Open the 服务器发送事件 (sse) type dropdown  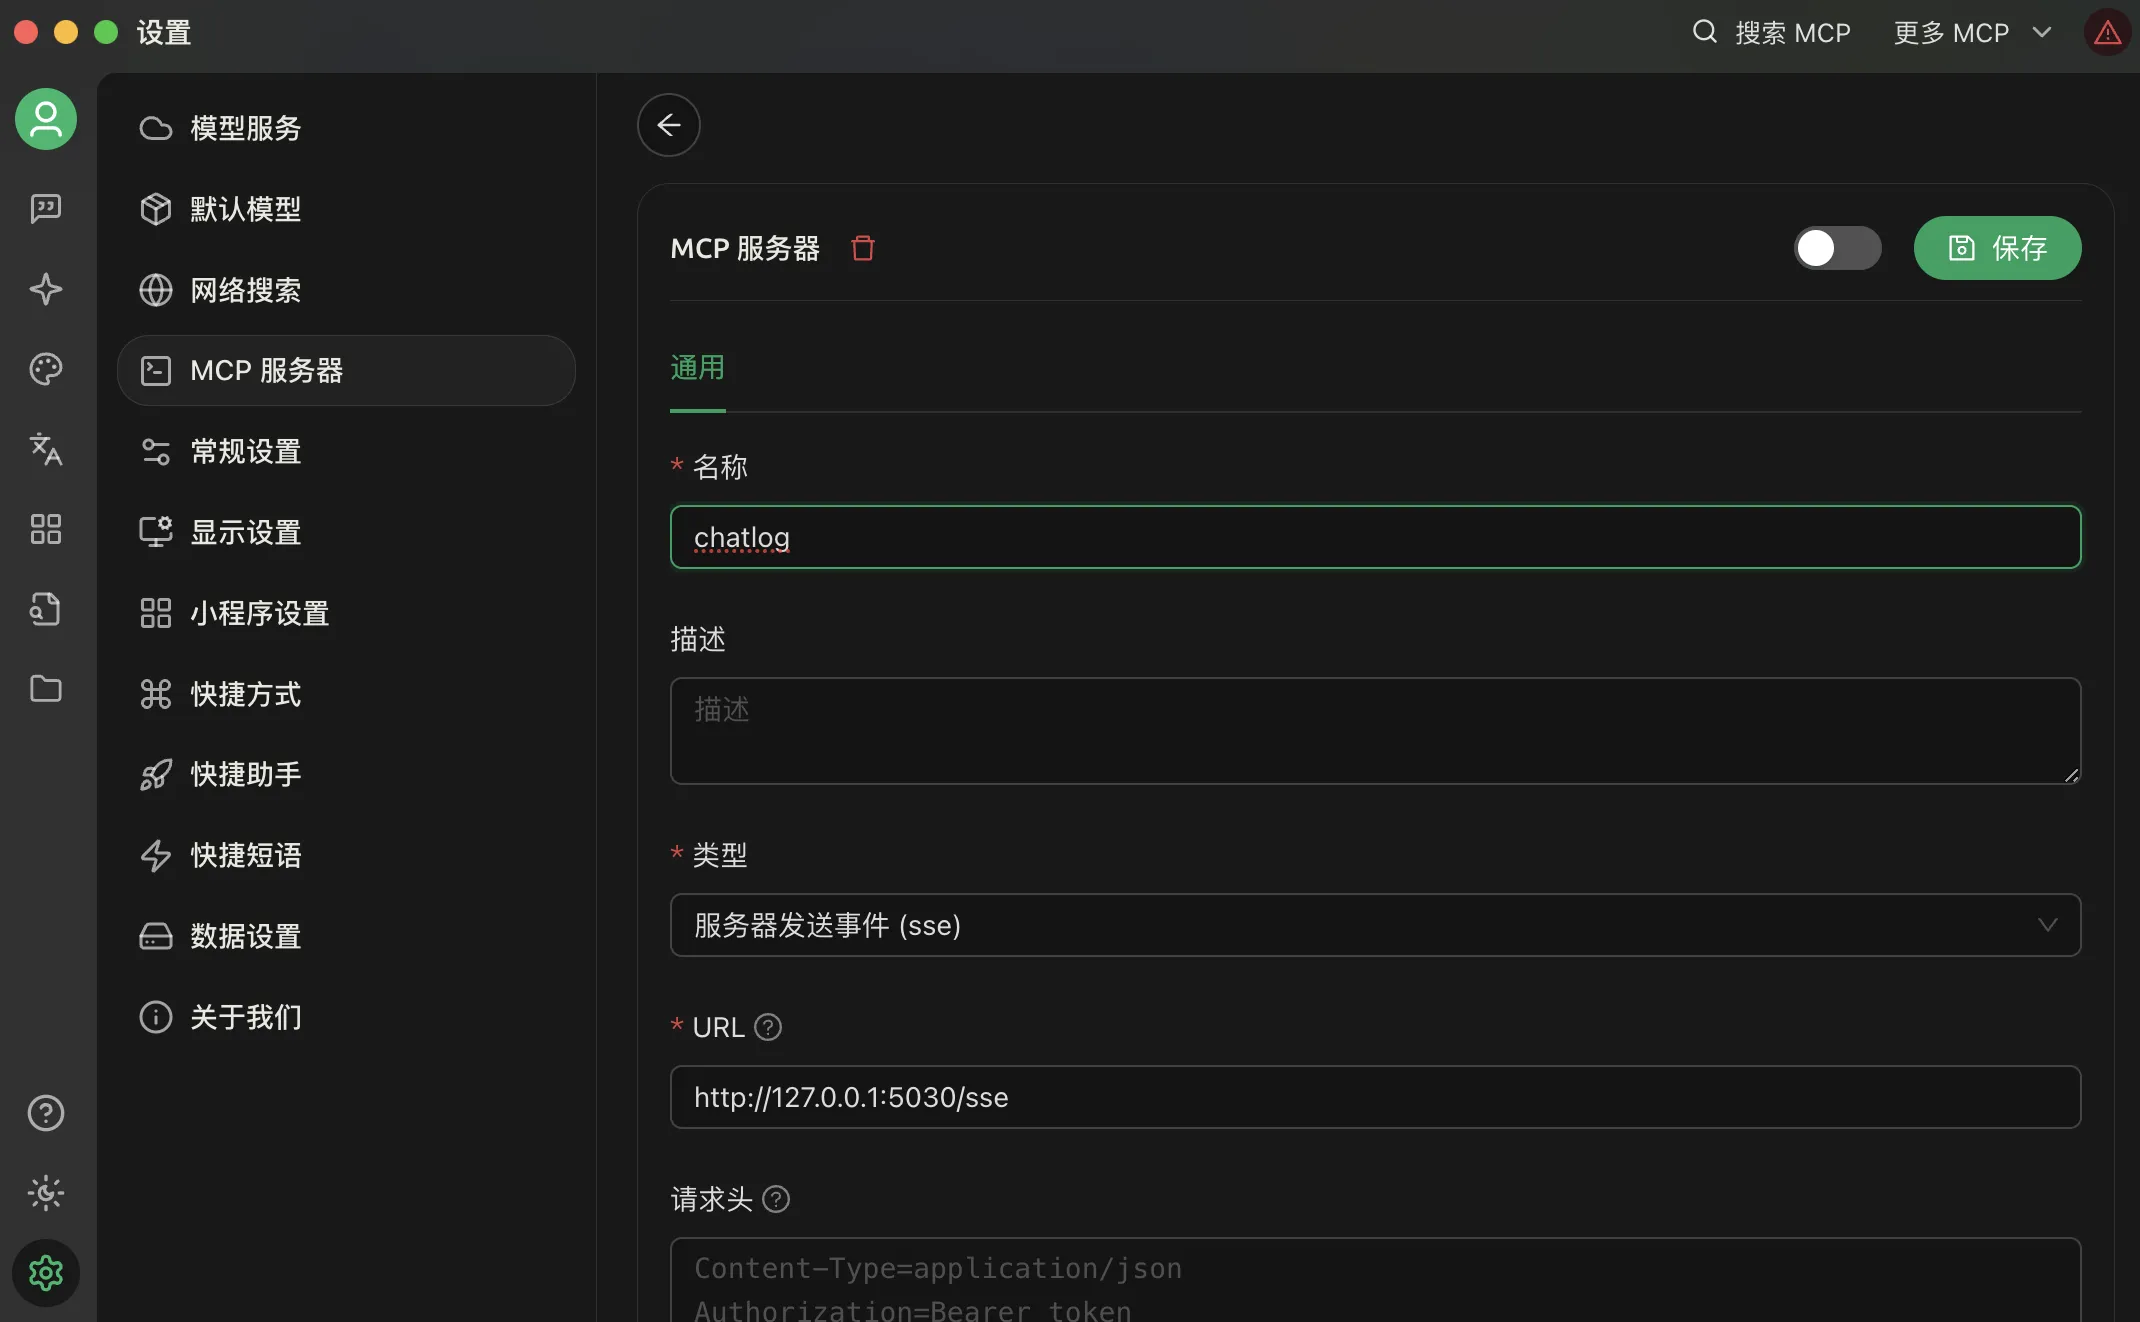coord(1375,925)
